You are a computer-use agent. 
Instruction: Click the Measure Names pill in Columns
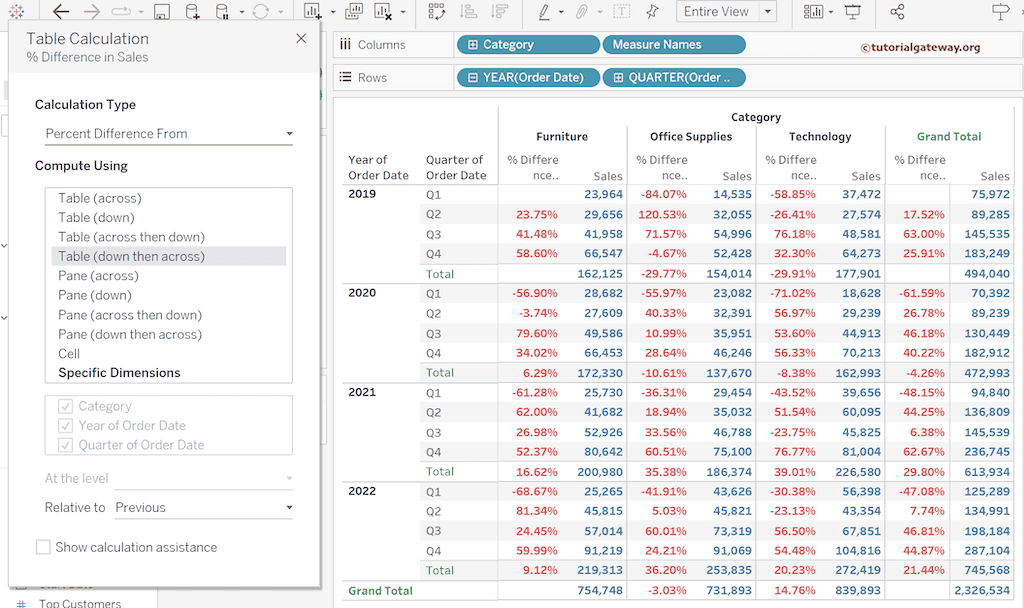[673, 45]
